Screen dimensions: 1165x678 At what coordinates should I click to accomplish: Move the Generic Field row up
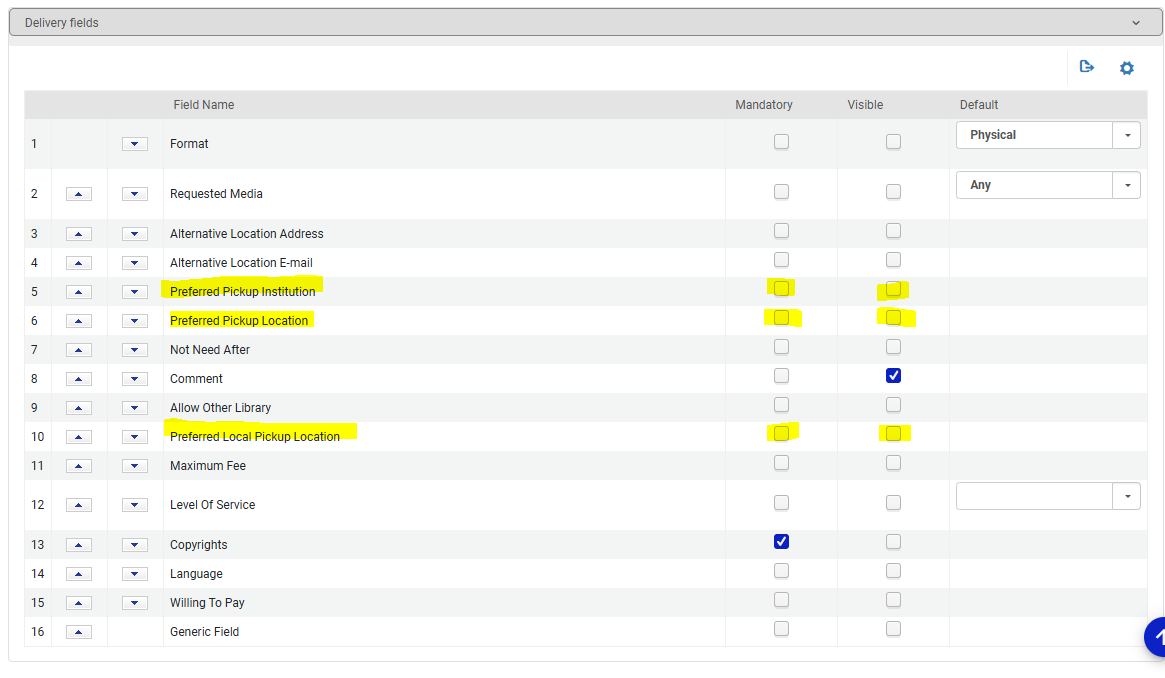(78, 631)
